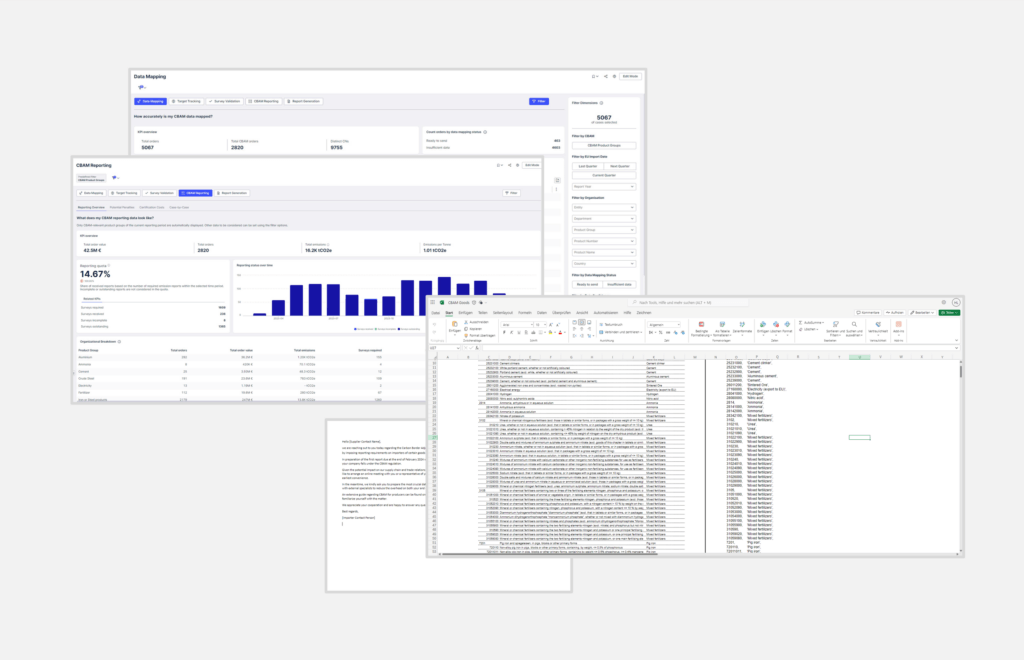Click settings gear in CBAM Reporting window header

coord(517,165)
